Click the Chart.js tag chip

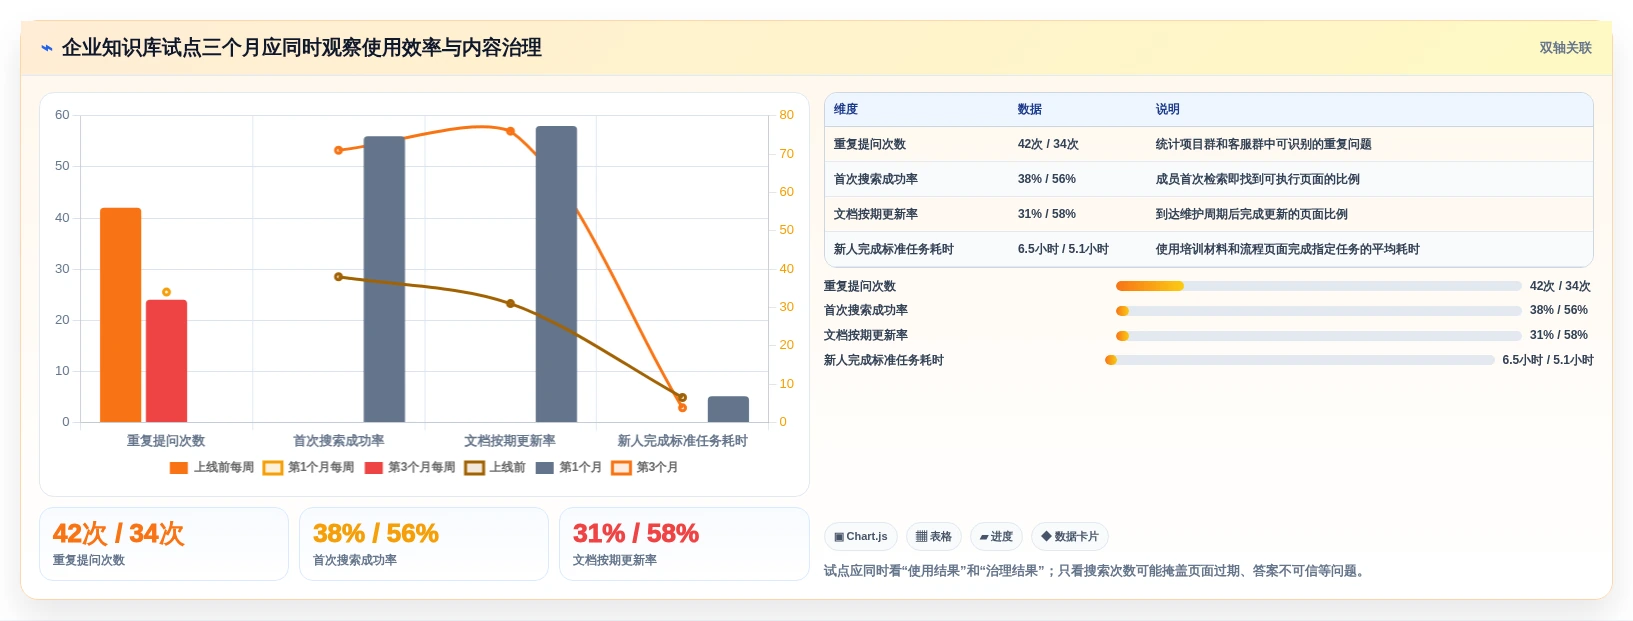point(861,537)
